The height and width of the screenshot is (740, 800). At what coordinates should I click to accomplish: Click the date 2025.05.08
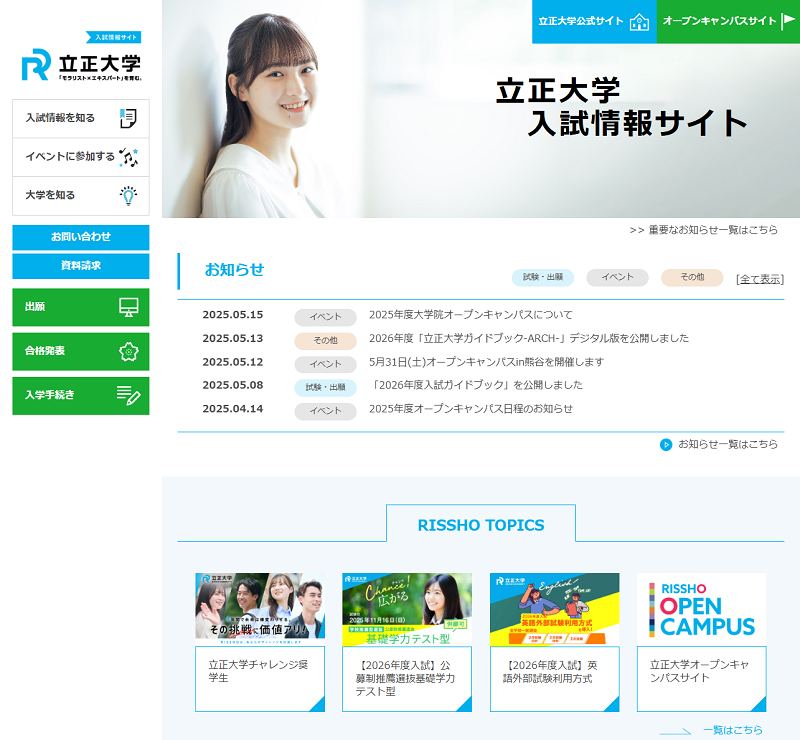(x=233, y=385)
